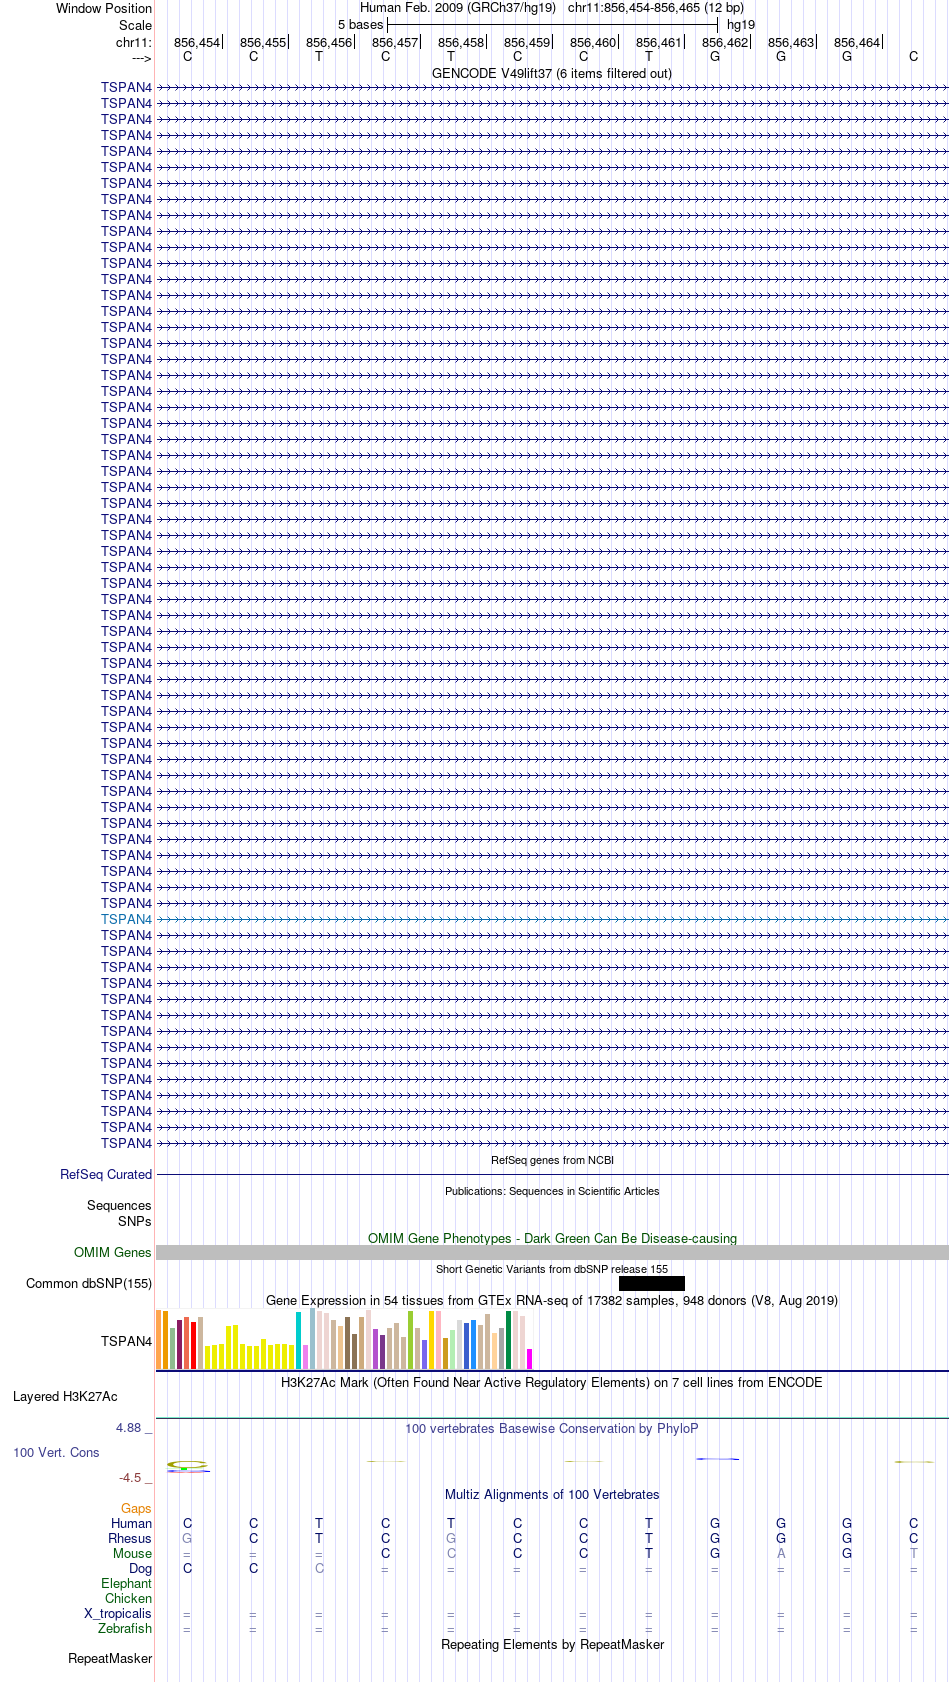950x1682 pixels.
Task: Click the dark green bar in GTEx chart
Action: pyautogui.click(x=509, y=1341)
